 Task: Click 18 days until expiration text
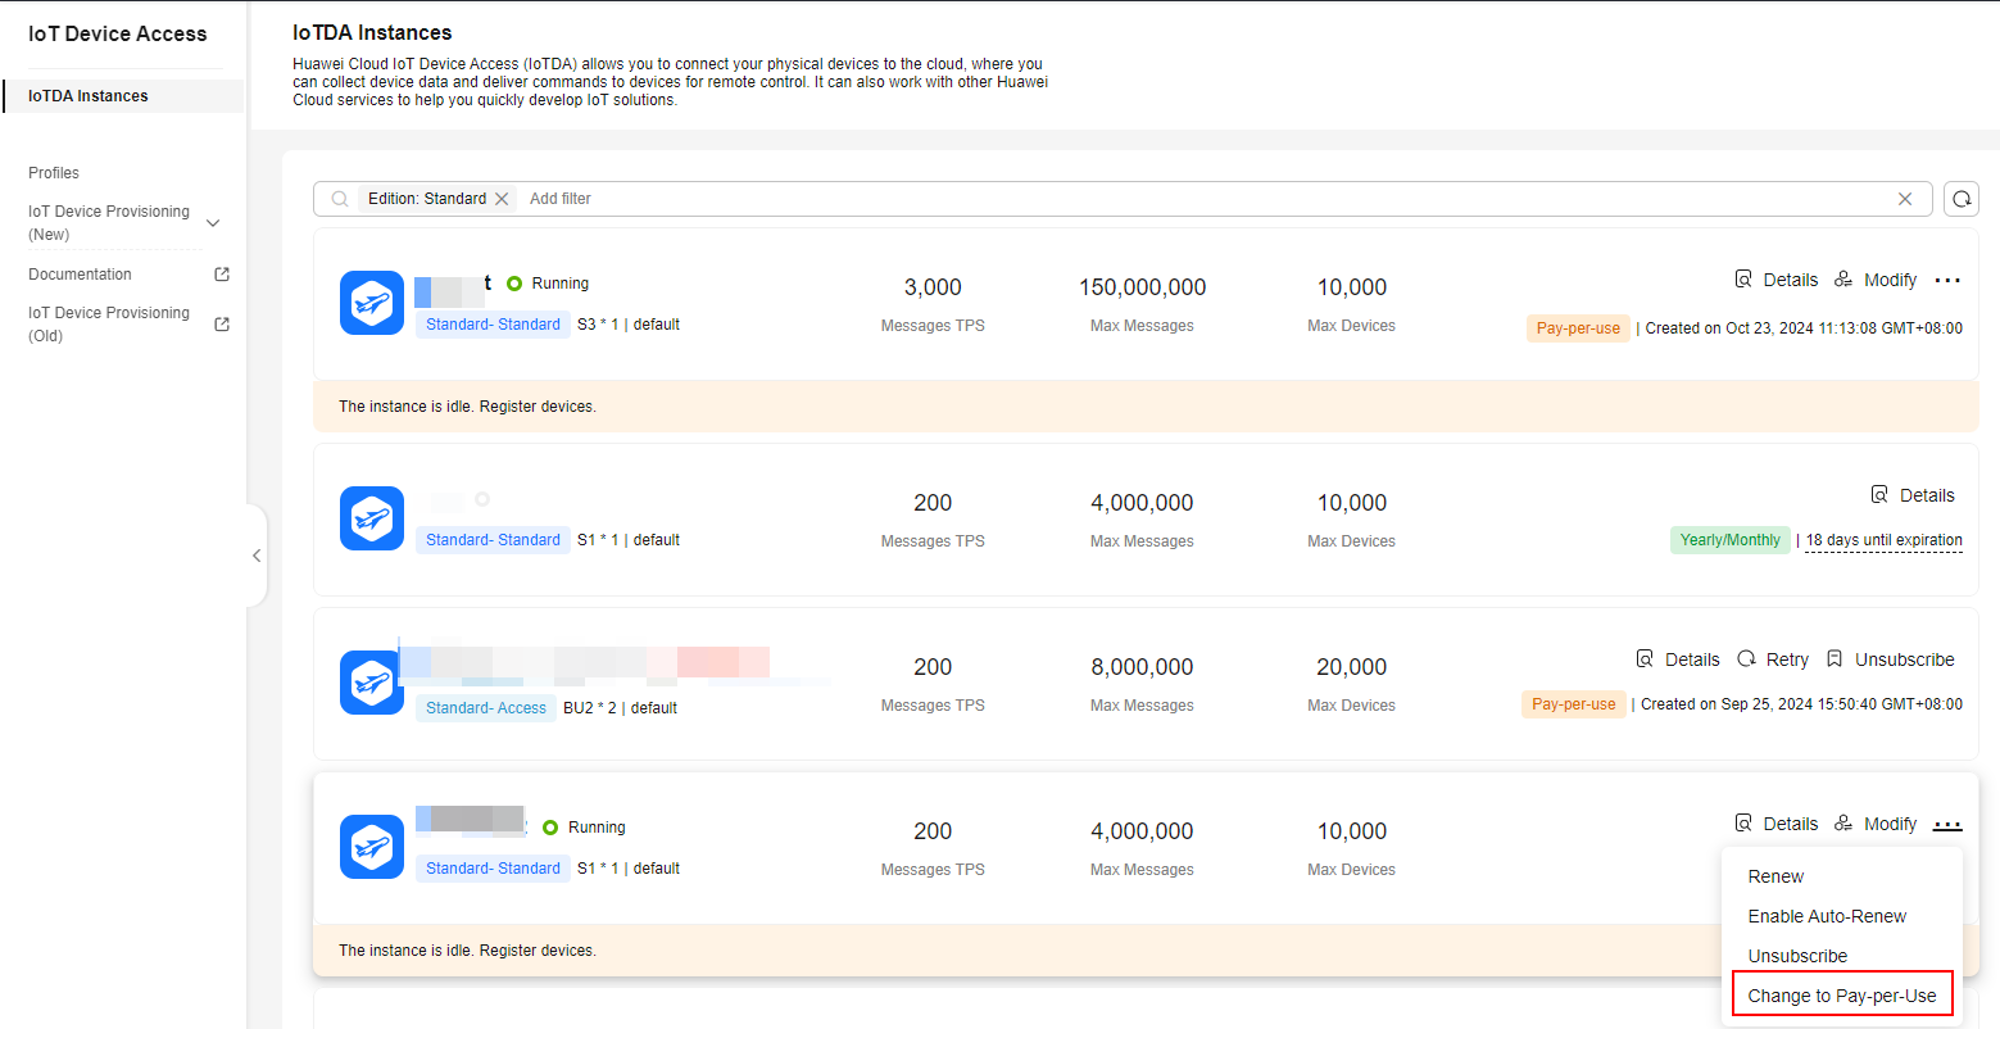[1884, 540]
